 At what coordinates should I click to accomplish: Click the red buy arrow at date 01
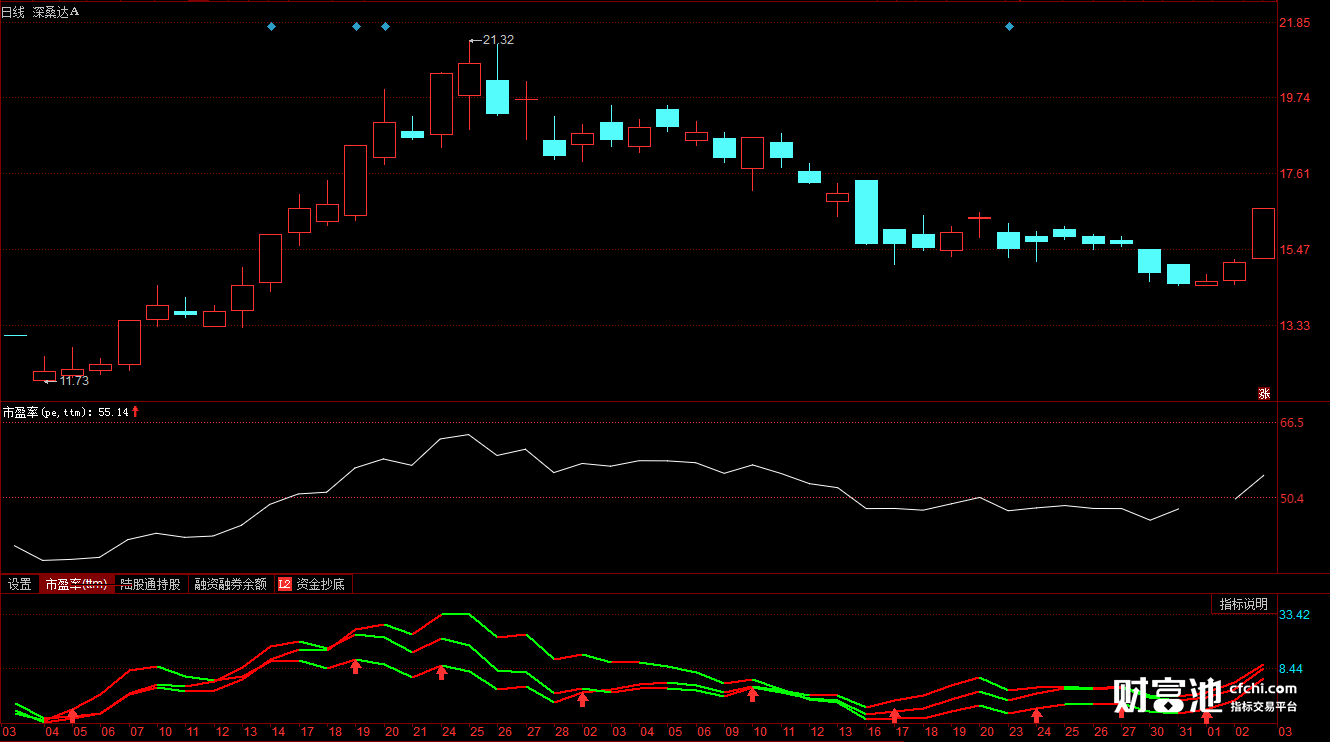[1207, 716]
